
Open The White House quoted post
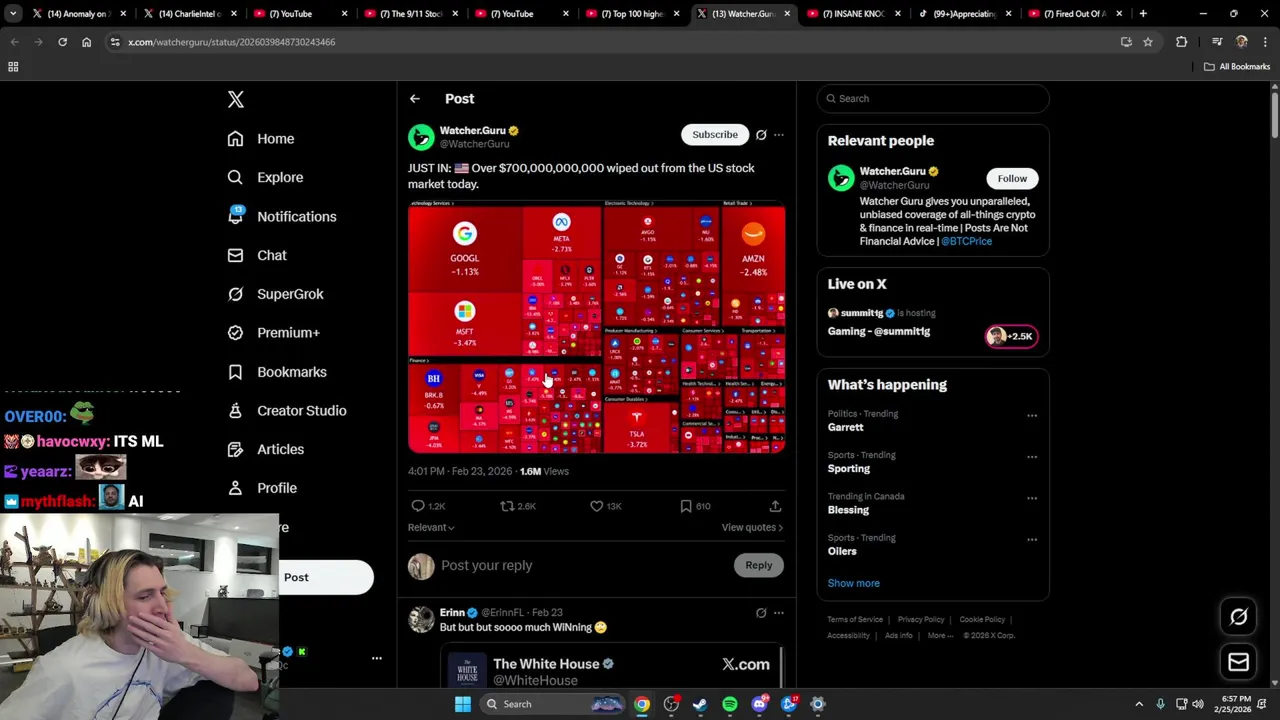pyautogui.click(x=611, y=668)
